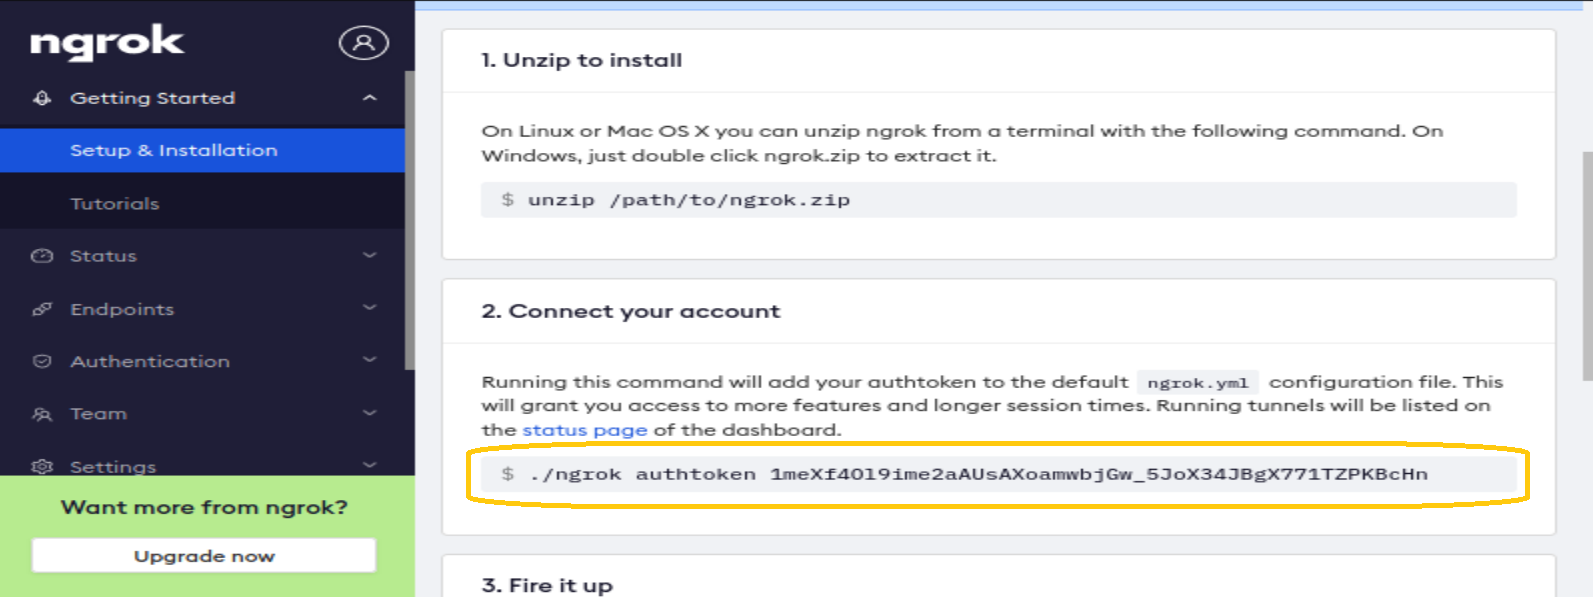Expand the Status menu chevron

(369, 256)
